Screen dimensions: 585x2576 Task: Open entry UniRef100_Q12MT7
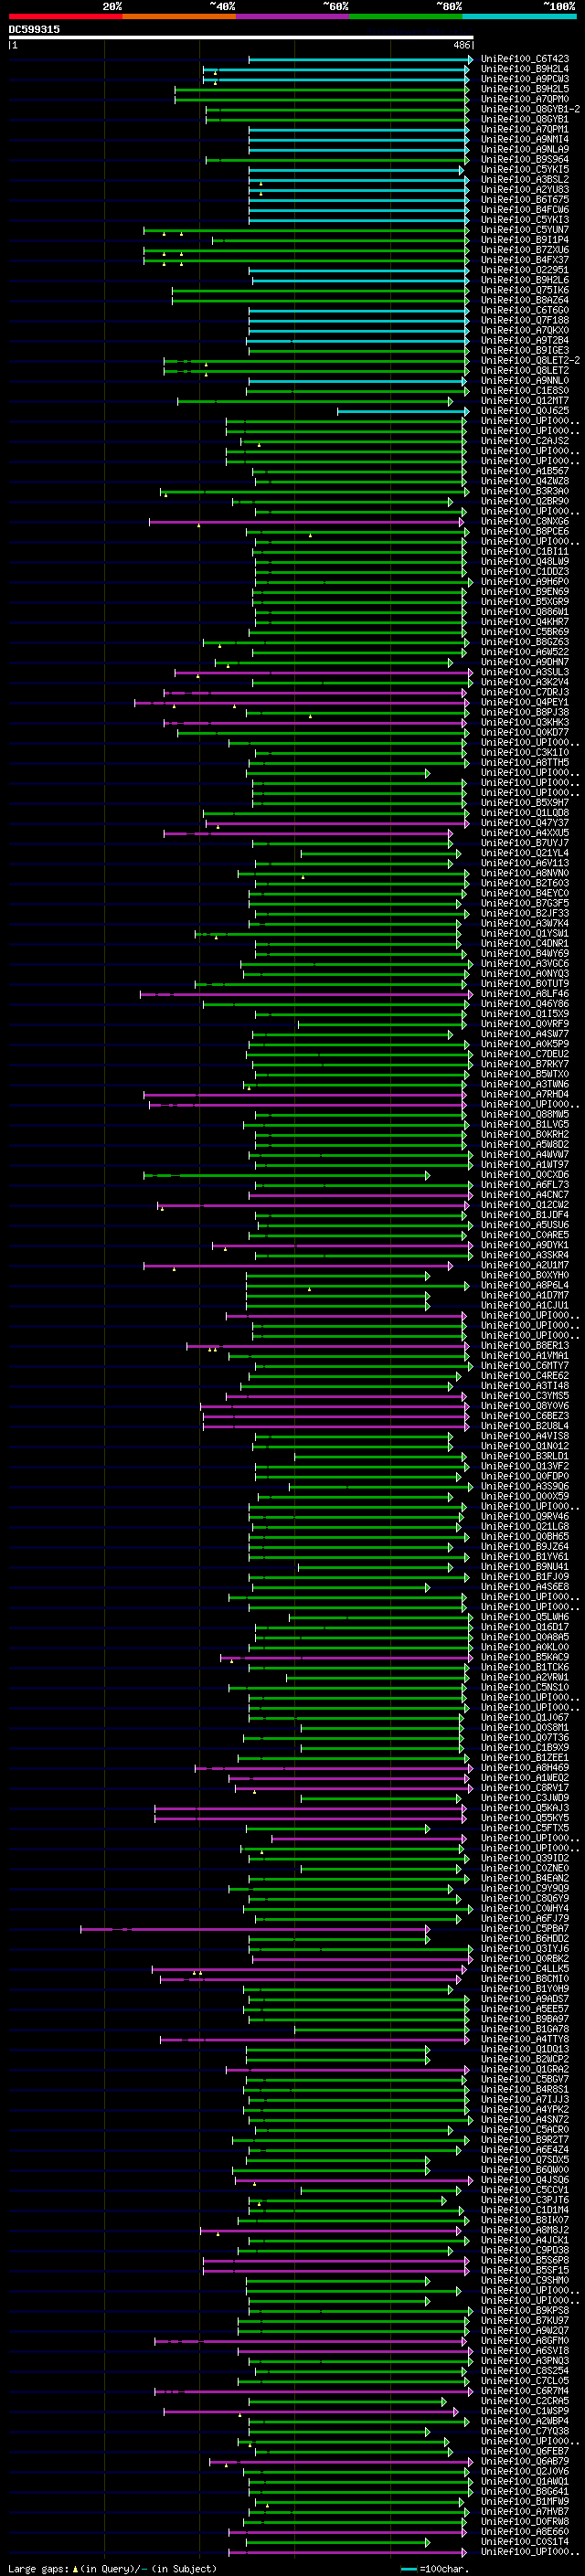click(x=525, y=401)
